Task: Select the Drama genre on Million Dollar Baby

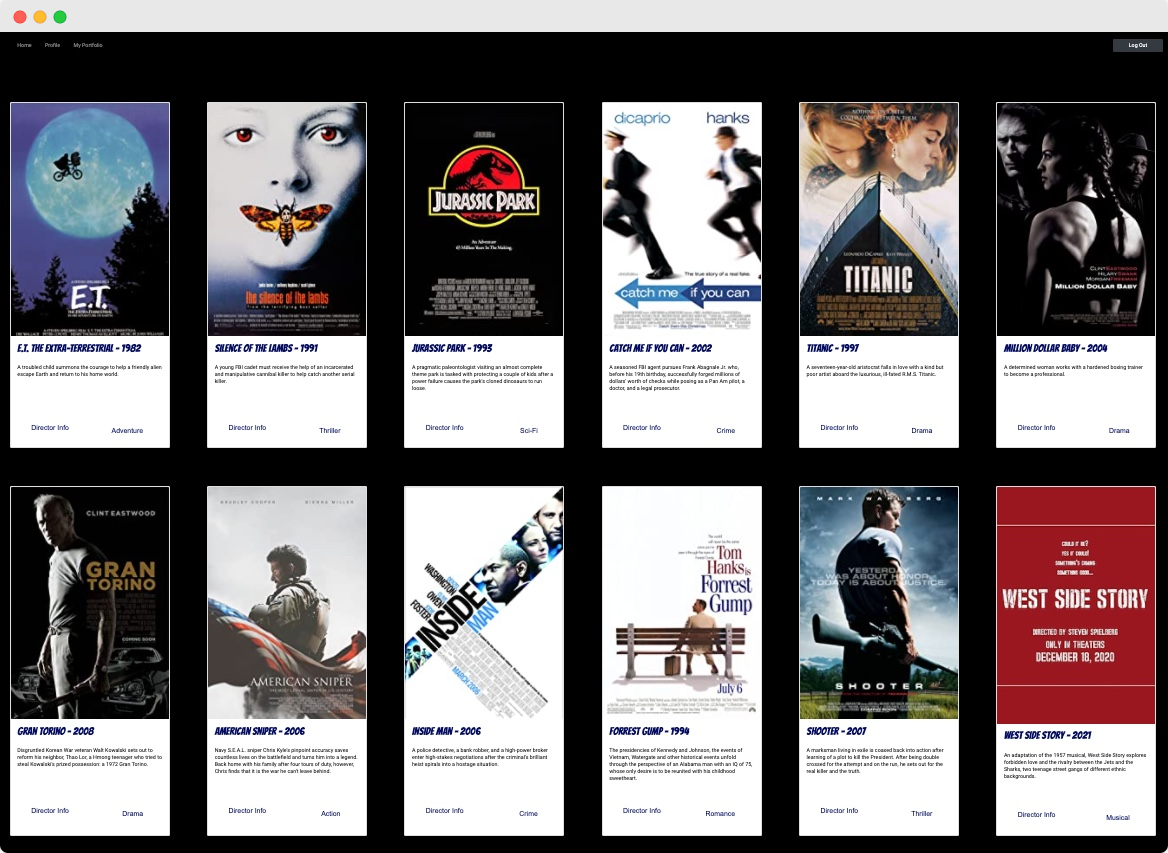Action: pos(1119,431)
